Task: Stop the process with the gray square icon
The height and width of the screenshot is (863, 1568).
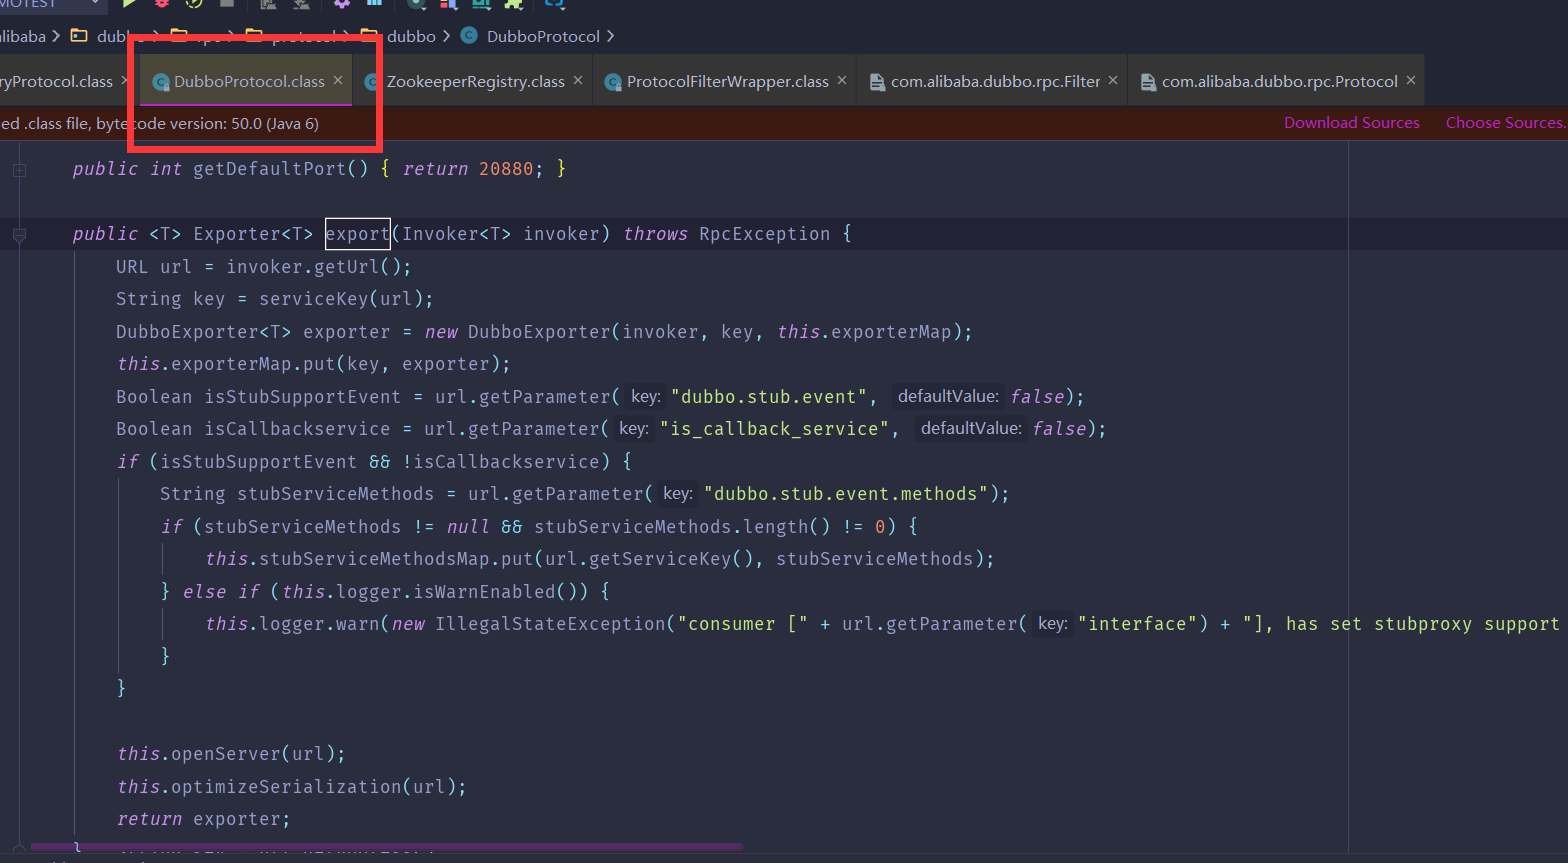Action: point(227,3)
